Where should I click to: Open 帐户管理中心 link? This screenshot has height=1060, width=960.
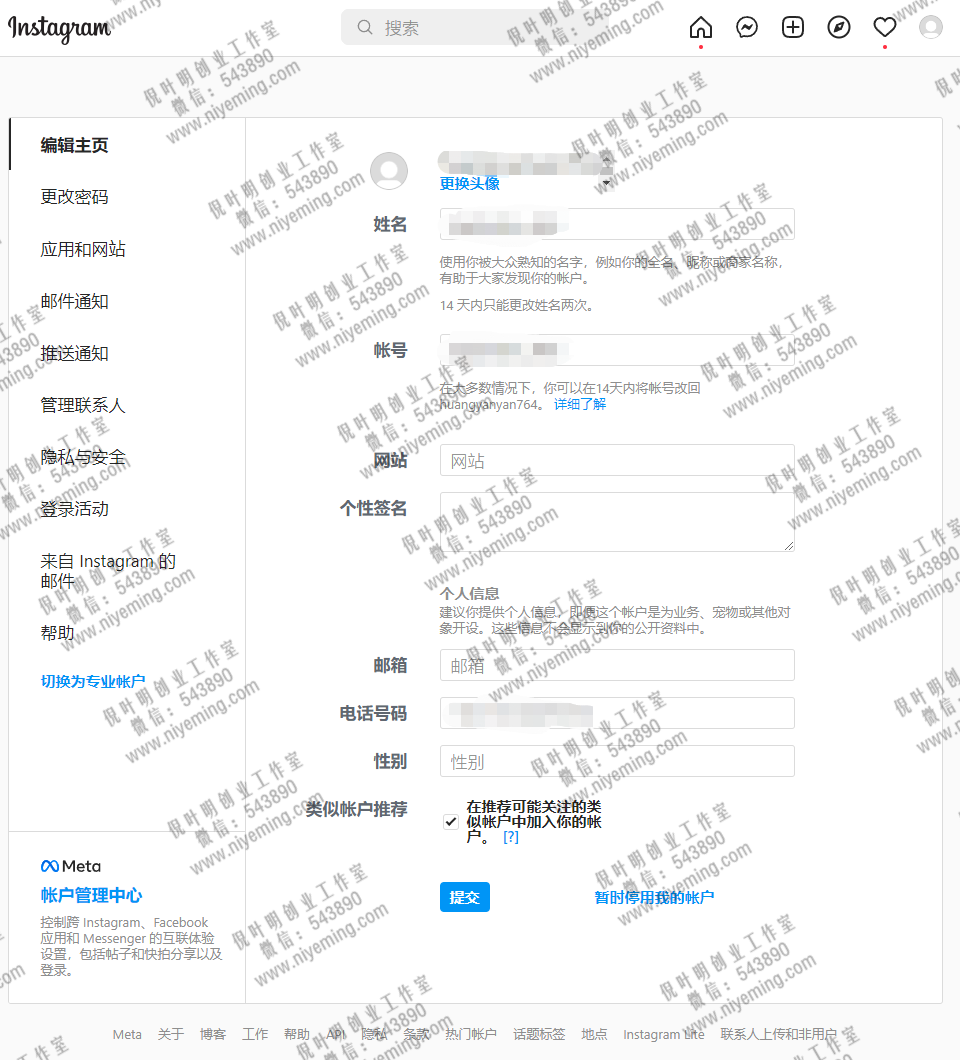click(91, 895)
